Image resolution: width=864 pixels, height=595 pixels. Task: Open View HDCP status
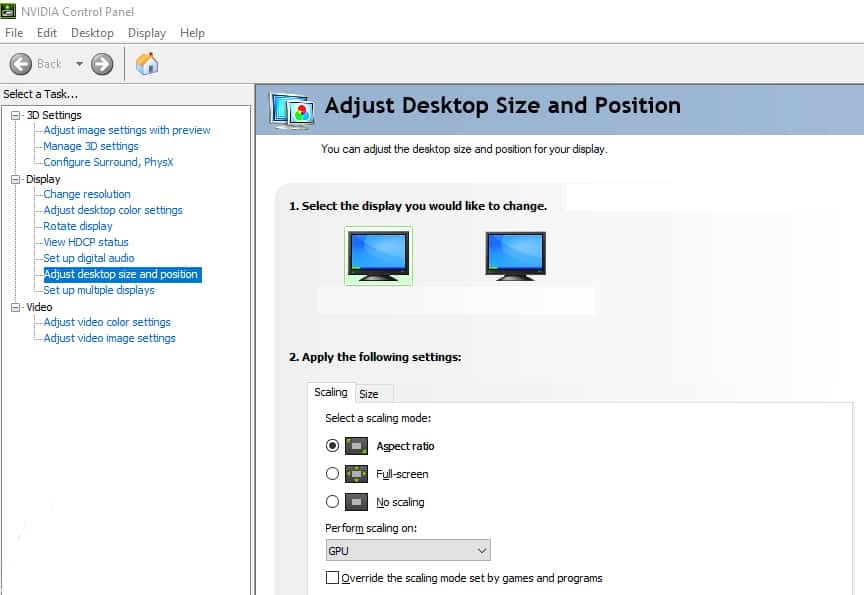coord(86,242)
